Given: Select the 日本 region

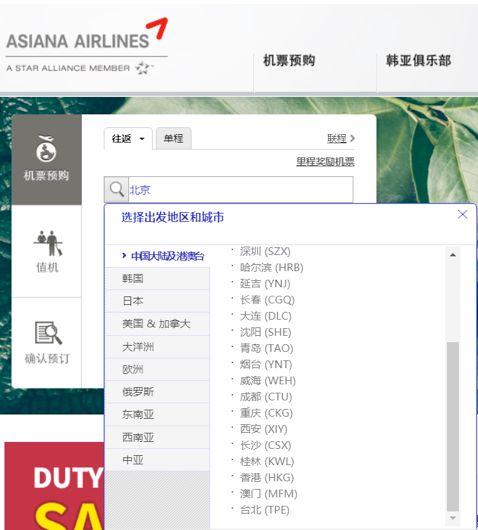Looking at the screenshot, I should (158, 301).
